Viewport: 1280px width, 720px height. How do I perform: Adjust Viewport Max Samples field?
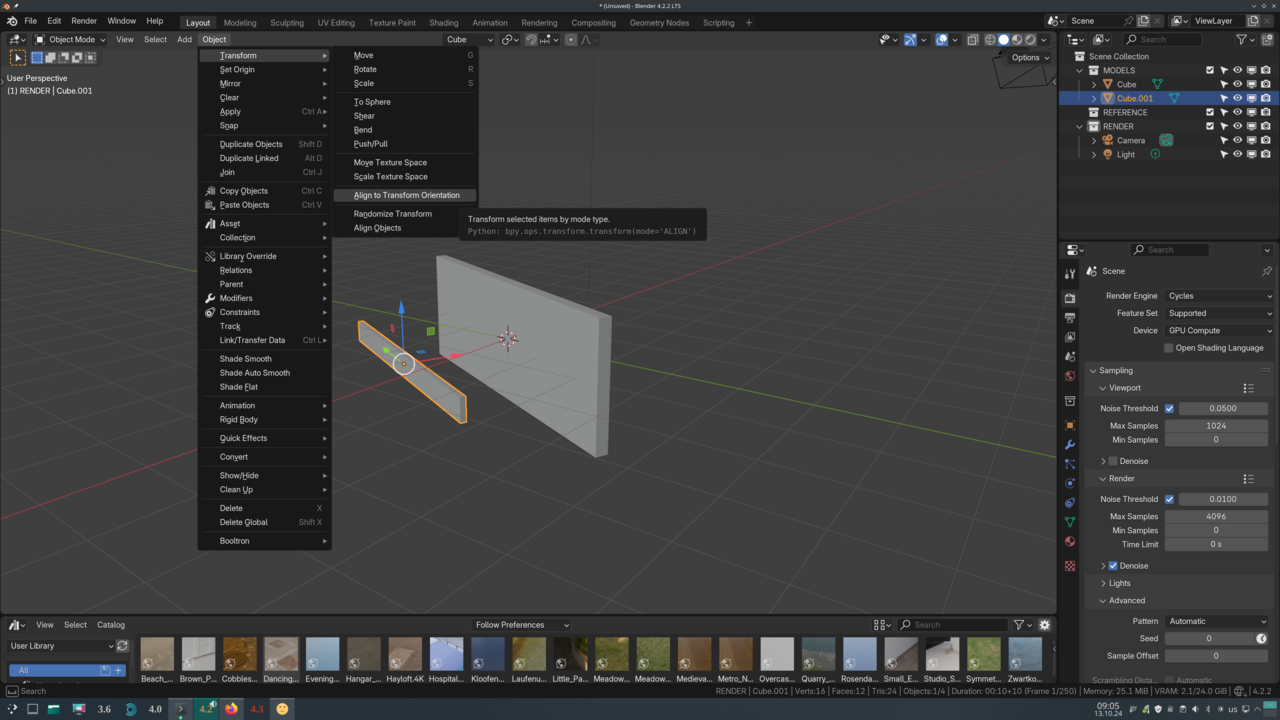[x=1216, y=426]
